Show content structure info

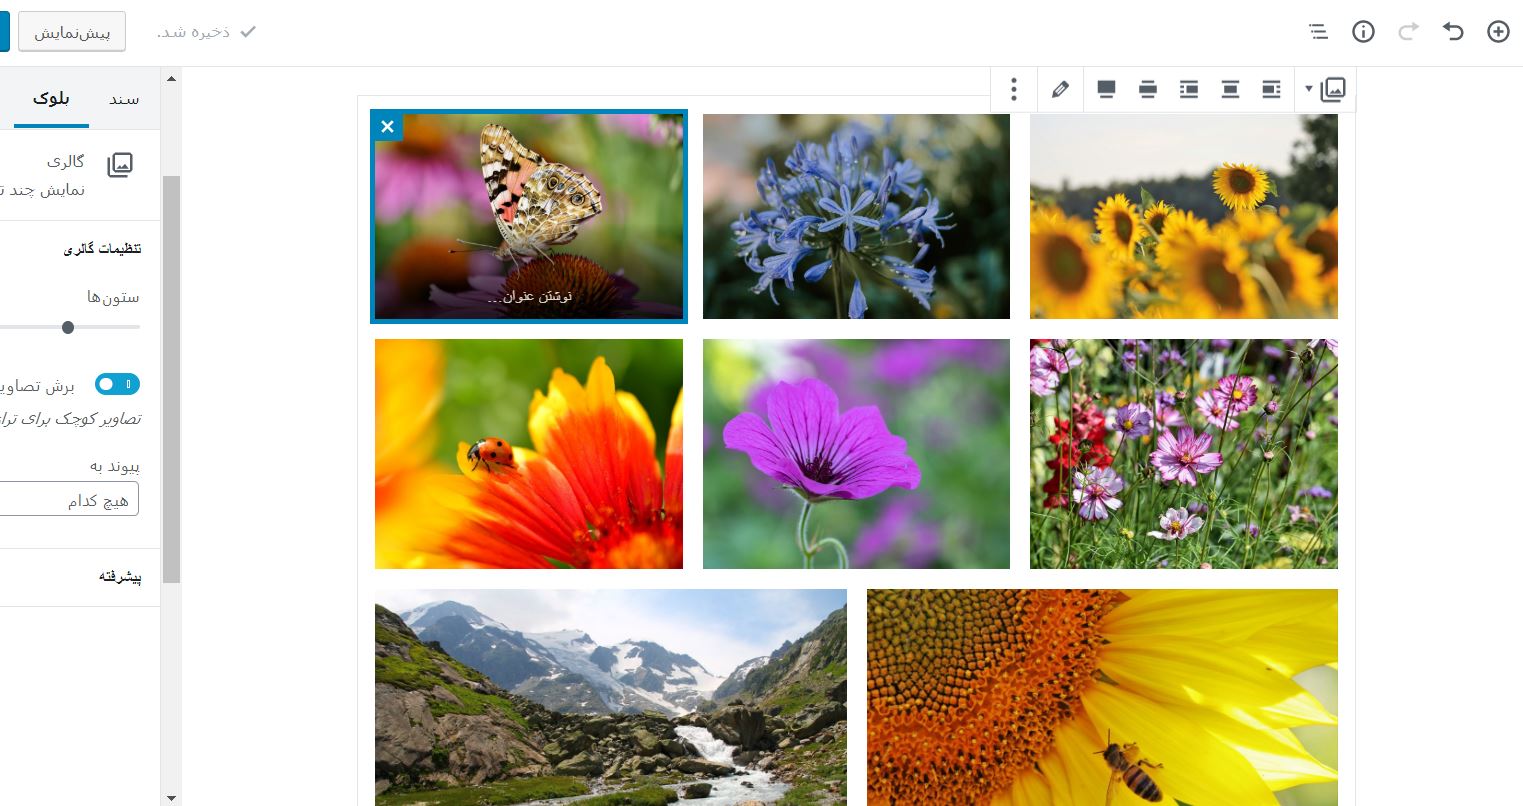1363,32
